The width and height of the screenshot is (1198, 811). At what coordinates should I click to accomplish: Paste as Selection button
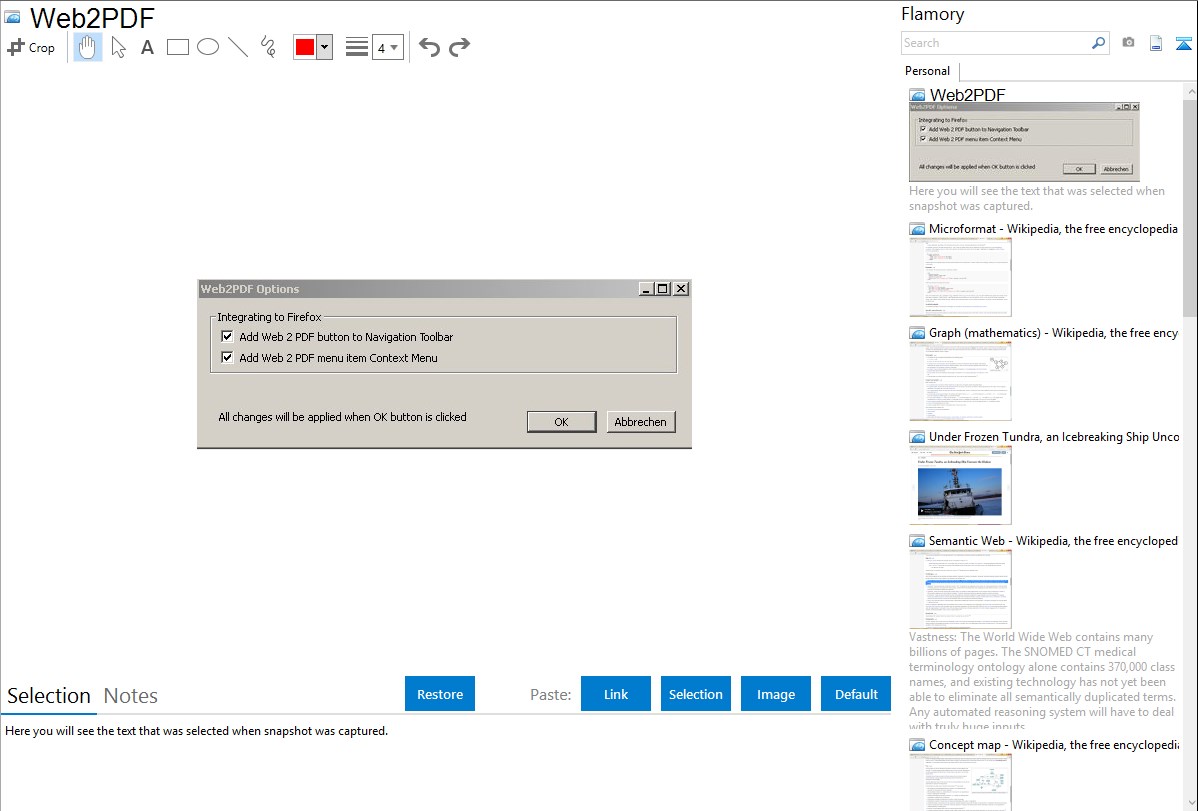(696, 694)
